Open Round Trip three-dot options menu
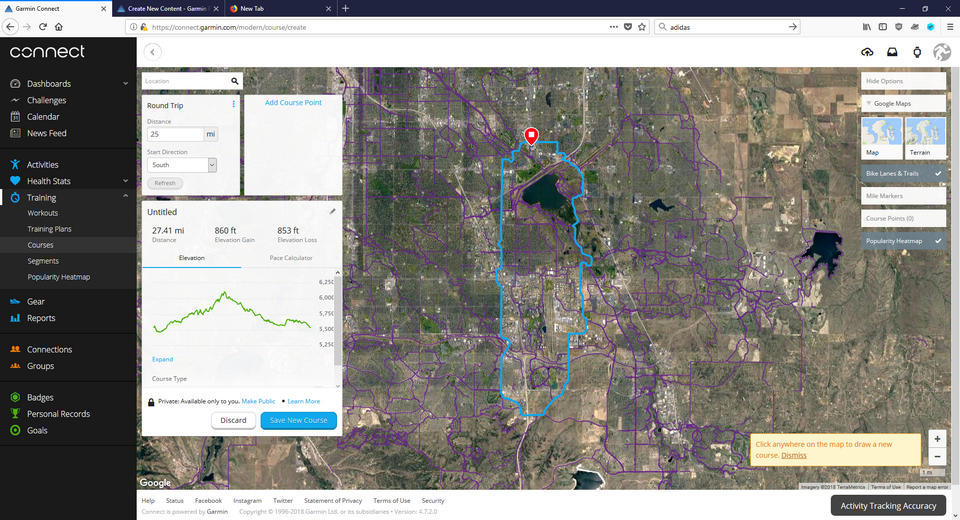 pyautogui.click(x=234, y=105)
